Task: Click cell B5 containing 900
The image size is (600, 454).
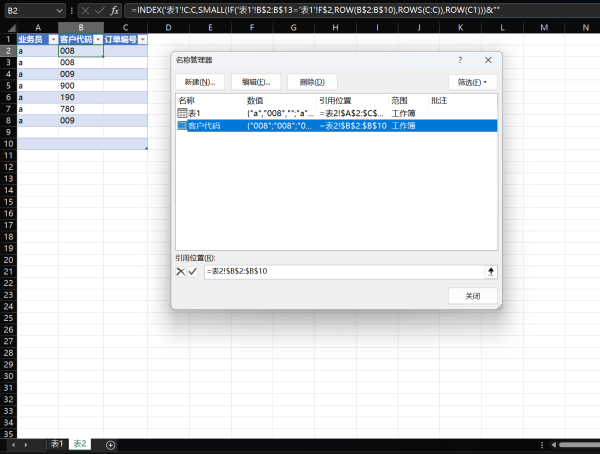Action: click(81, 86)
